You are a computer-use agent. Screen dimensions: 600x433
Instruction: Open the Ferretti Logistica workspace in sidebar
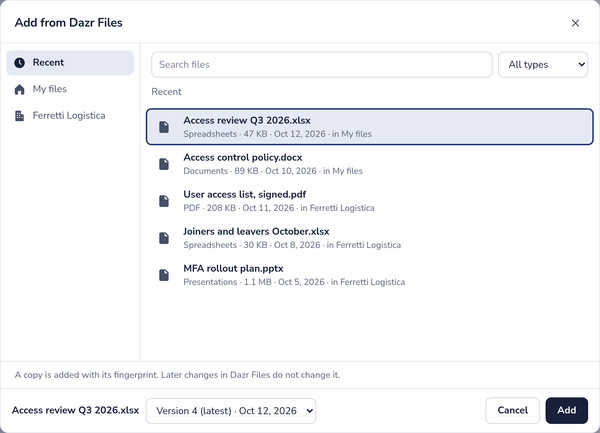70,116
